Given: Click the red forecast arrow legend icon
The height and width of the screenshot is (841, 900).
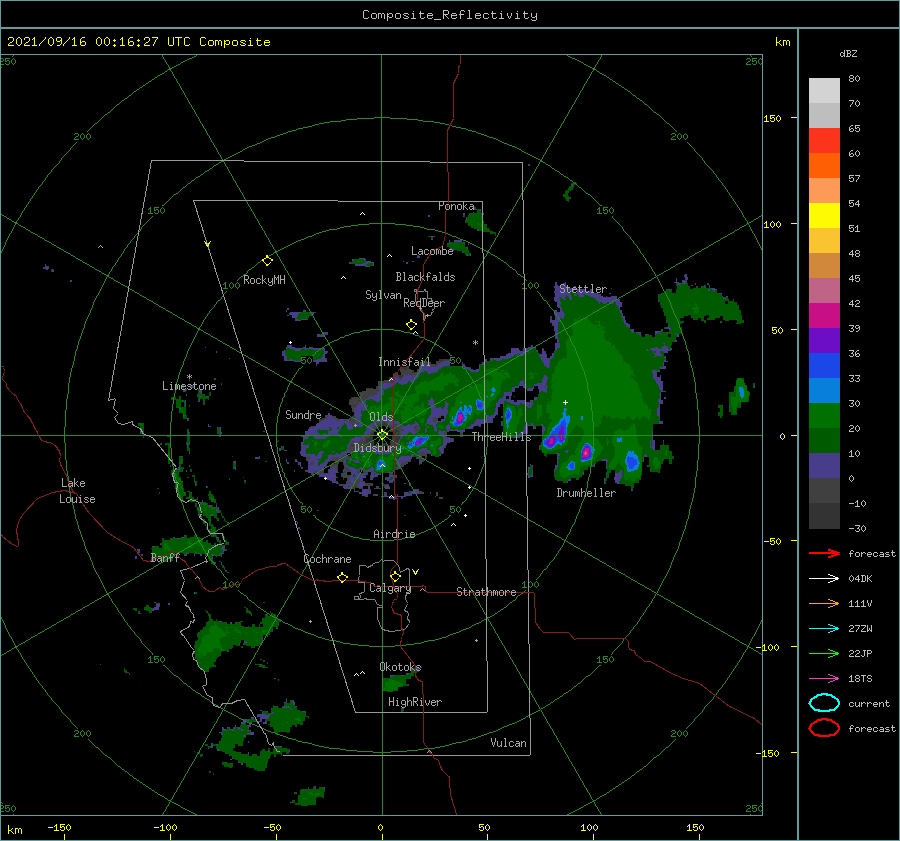Looking at the screenshot, I should [824, 553].
